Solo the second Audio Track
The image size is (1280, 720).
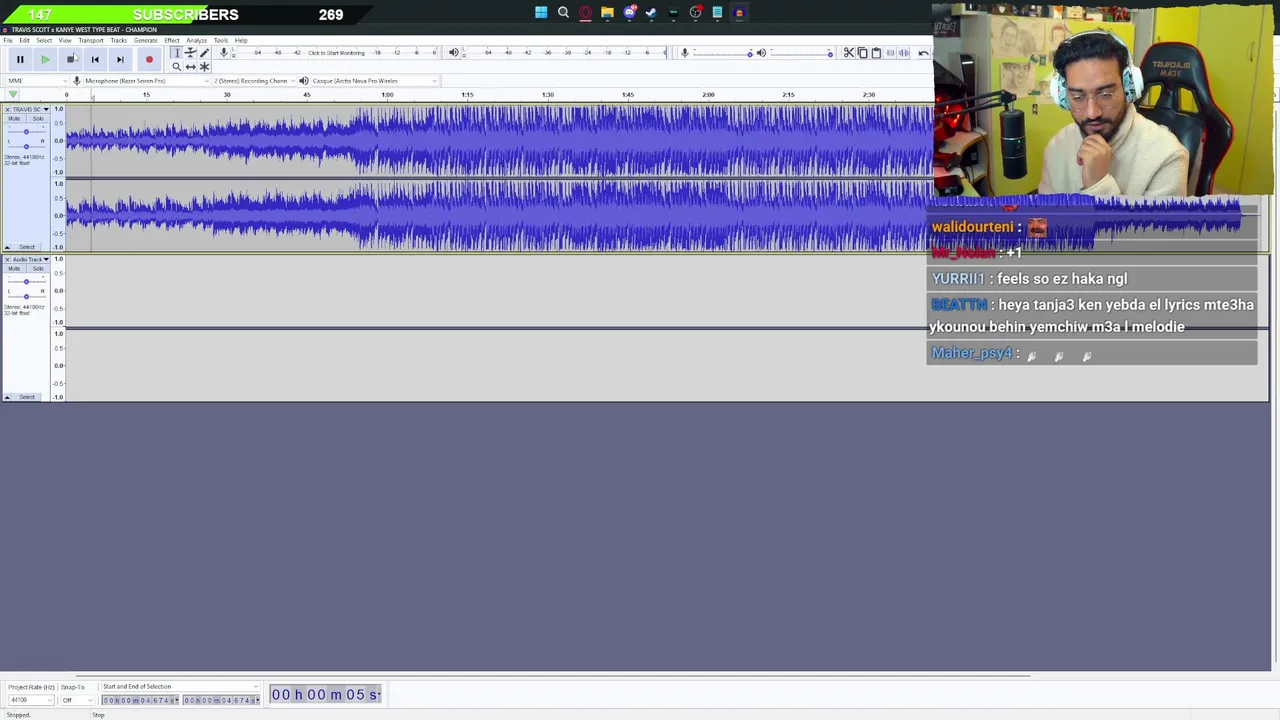click(x=38, y=269)
